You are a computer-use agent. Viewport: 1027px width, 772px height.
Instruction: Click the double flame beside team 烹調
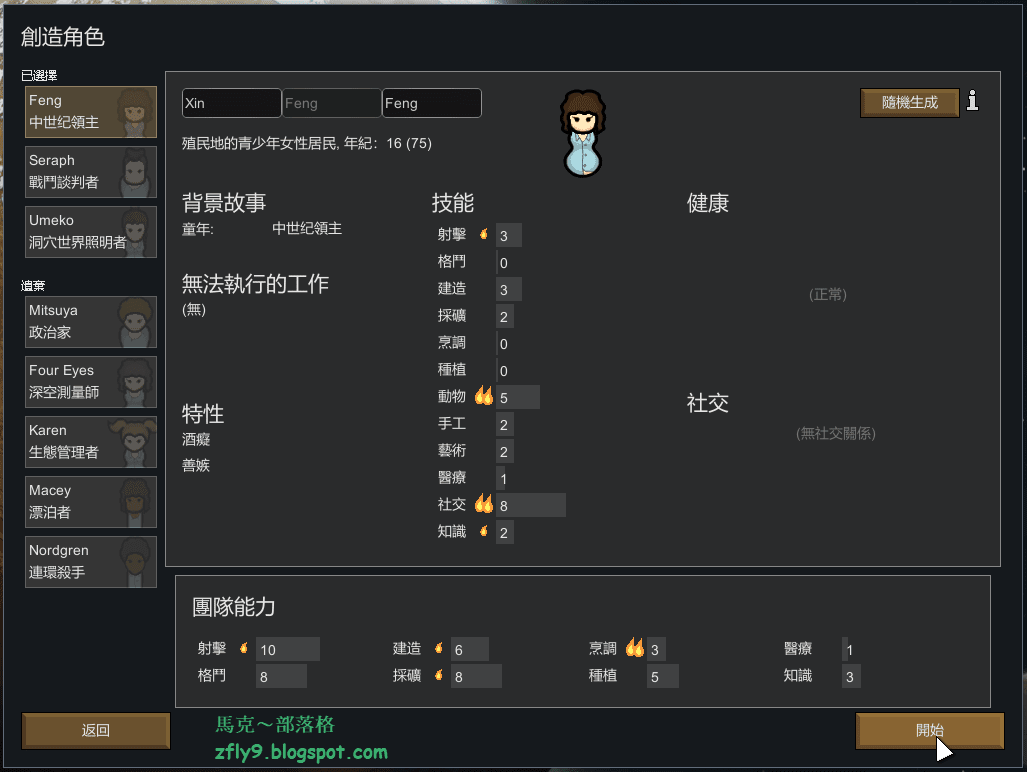point(635,648)
